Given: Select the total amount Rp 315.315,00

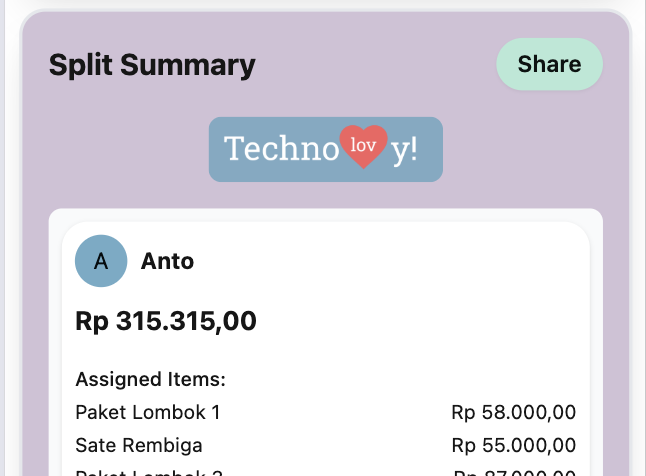Looking at the screenshot, I should pos(166,322).
